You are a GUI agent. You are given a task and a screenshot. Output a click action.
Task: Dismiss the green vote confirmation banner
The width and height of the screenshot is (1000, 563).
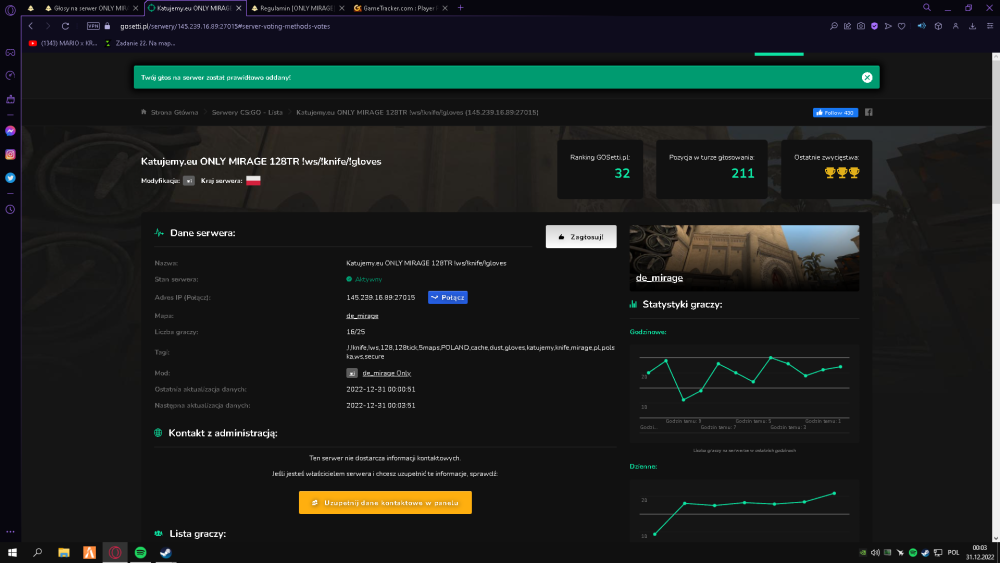coord(867,77)
